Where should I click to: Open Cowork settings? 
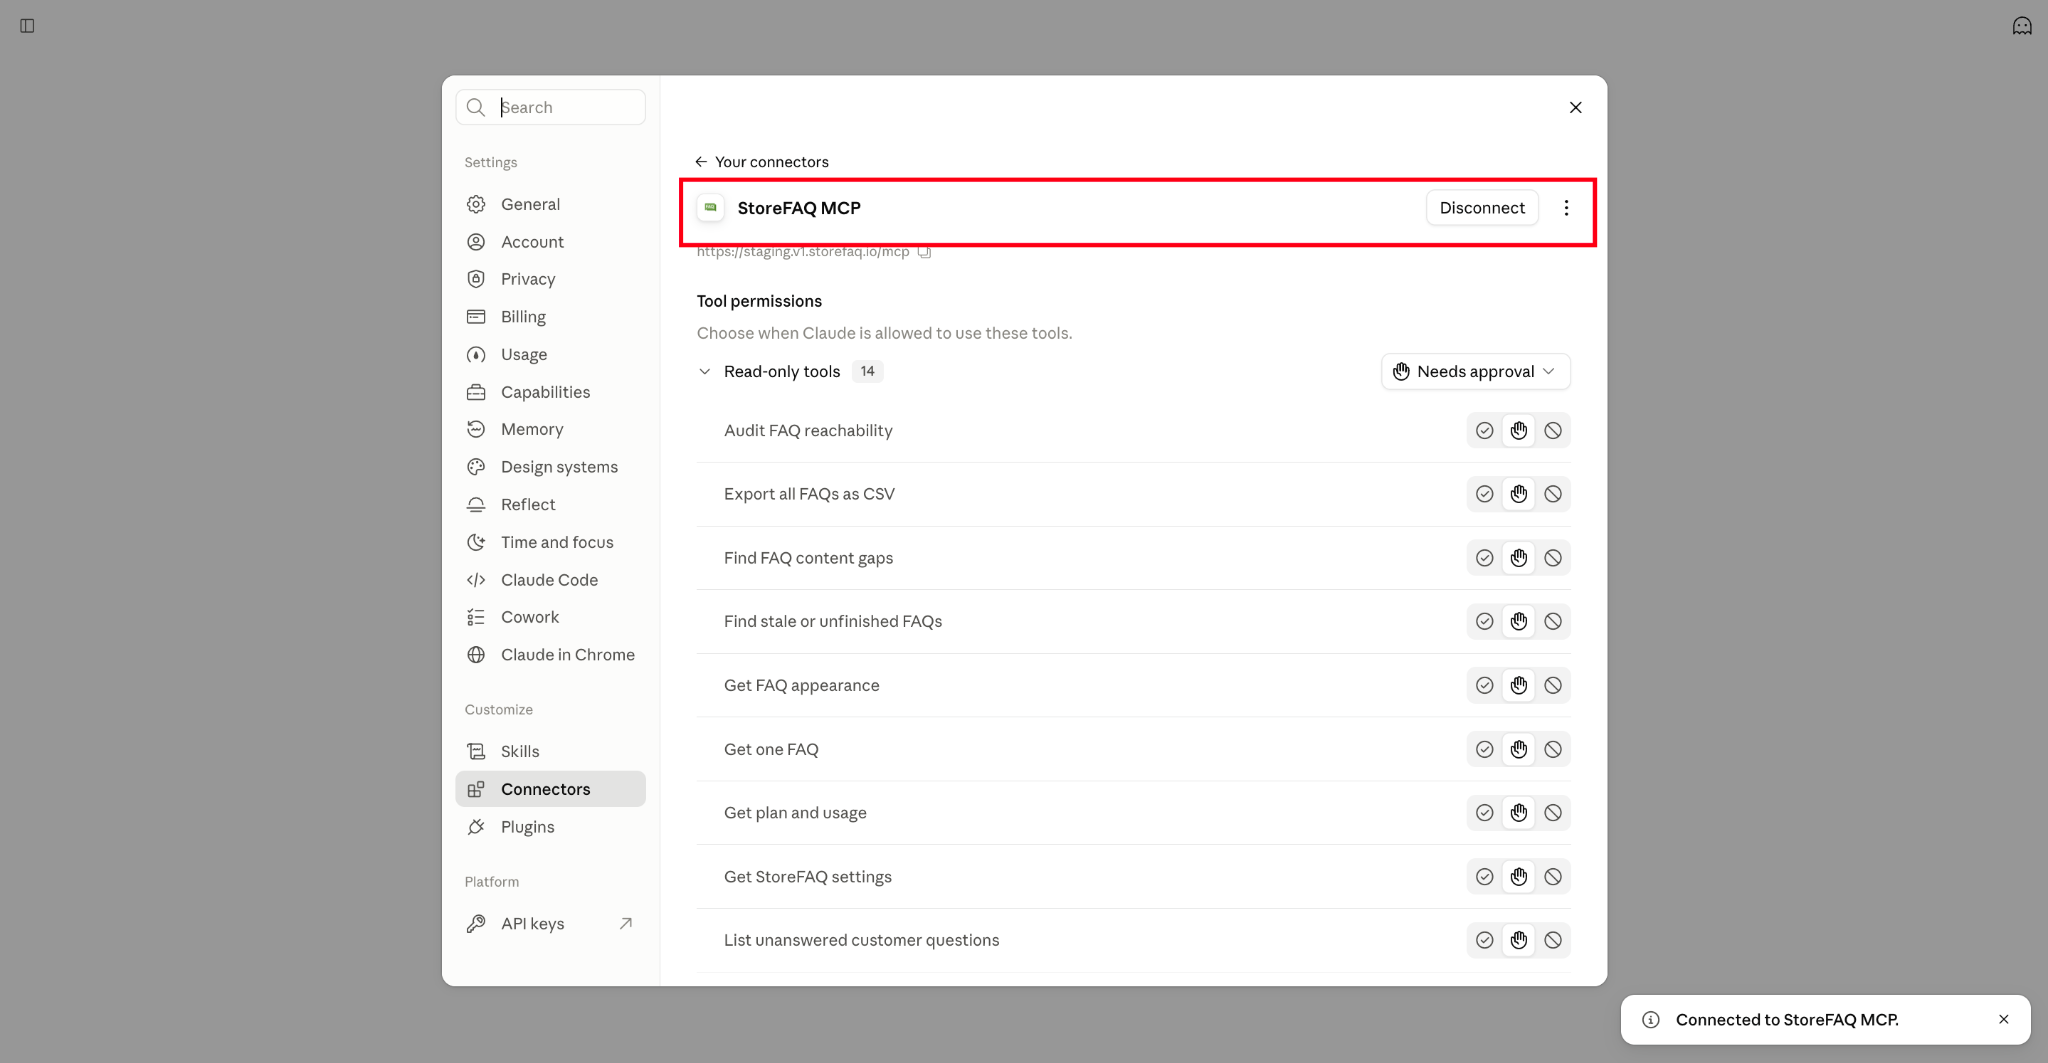click(550, 618)
